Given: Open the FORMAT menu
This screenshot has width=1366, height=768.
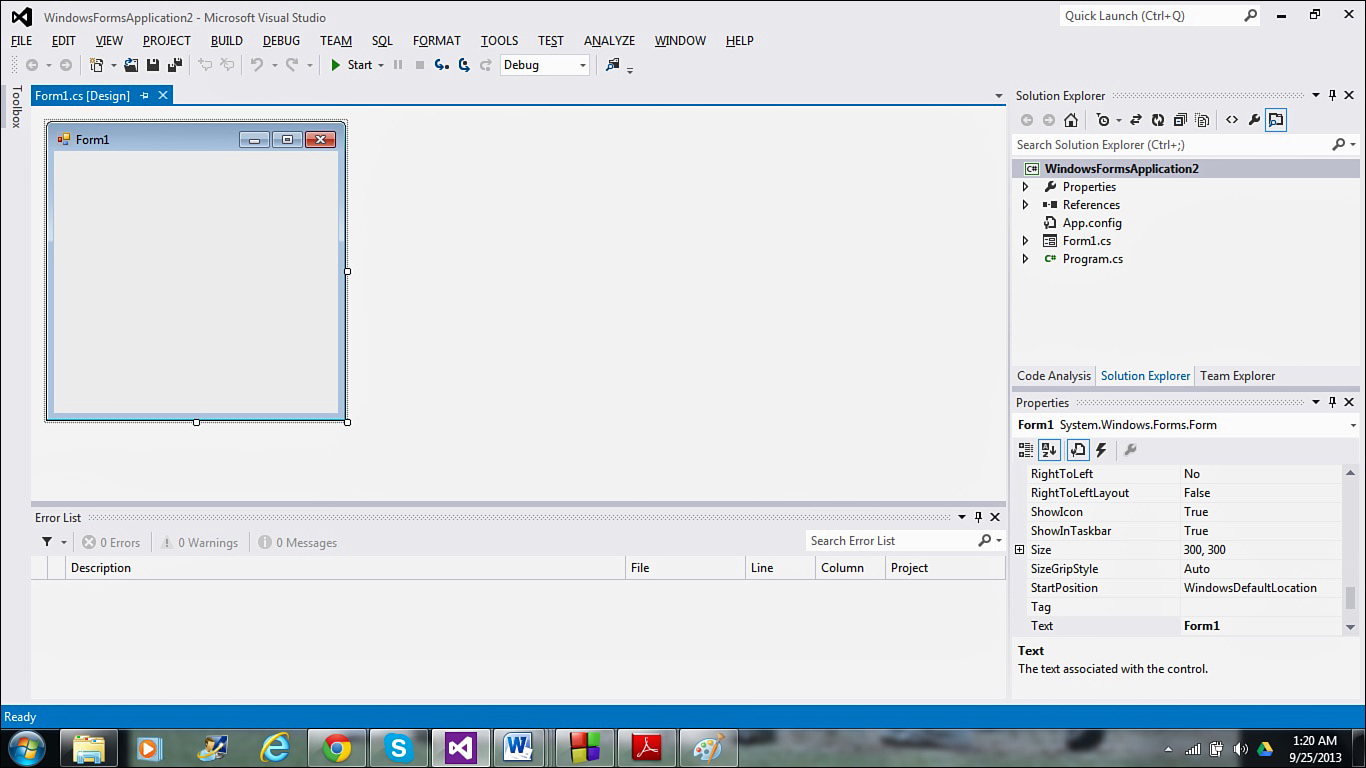Looking at the screenshot, I should (437, 41).
